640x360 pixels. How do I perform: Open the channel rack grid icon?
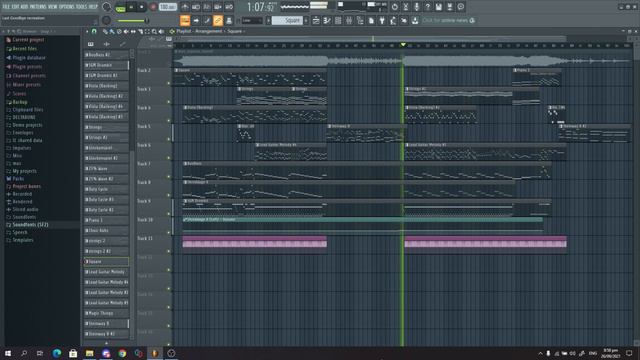(x=338, y=20)
